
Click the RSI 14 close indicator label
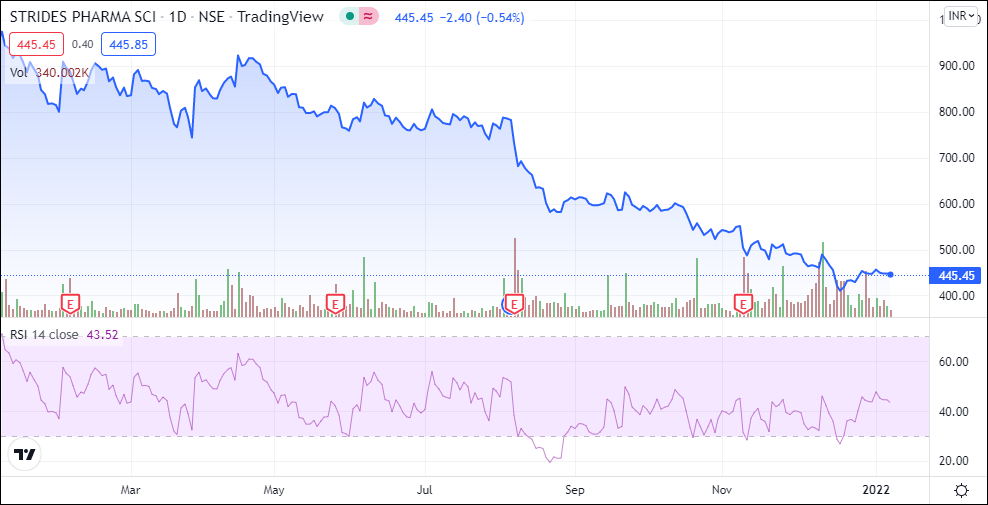(x=43, y=335)
